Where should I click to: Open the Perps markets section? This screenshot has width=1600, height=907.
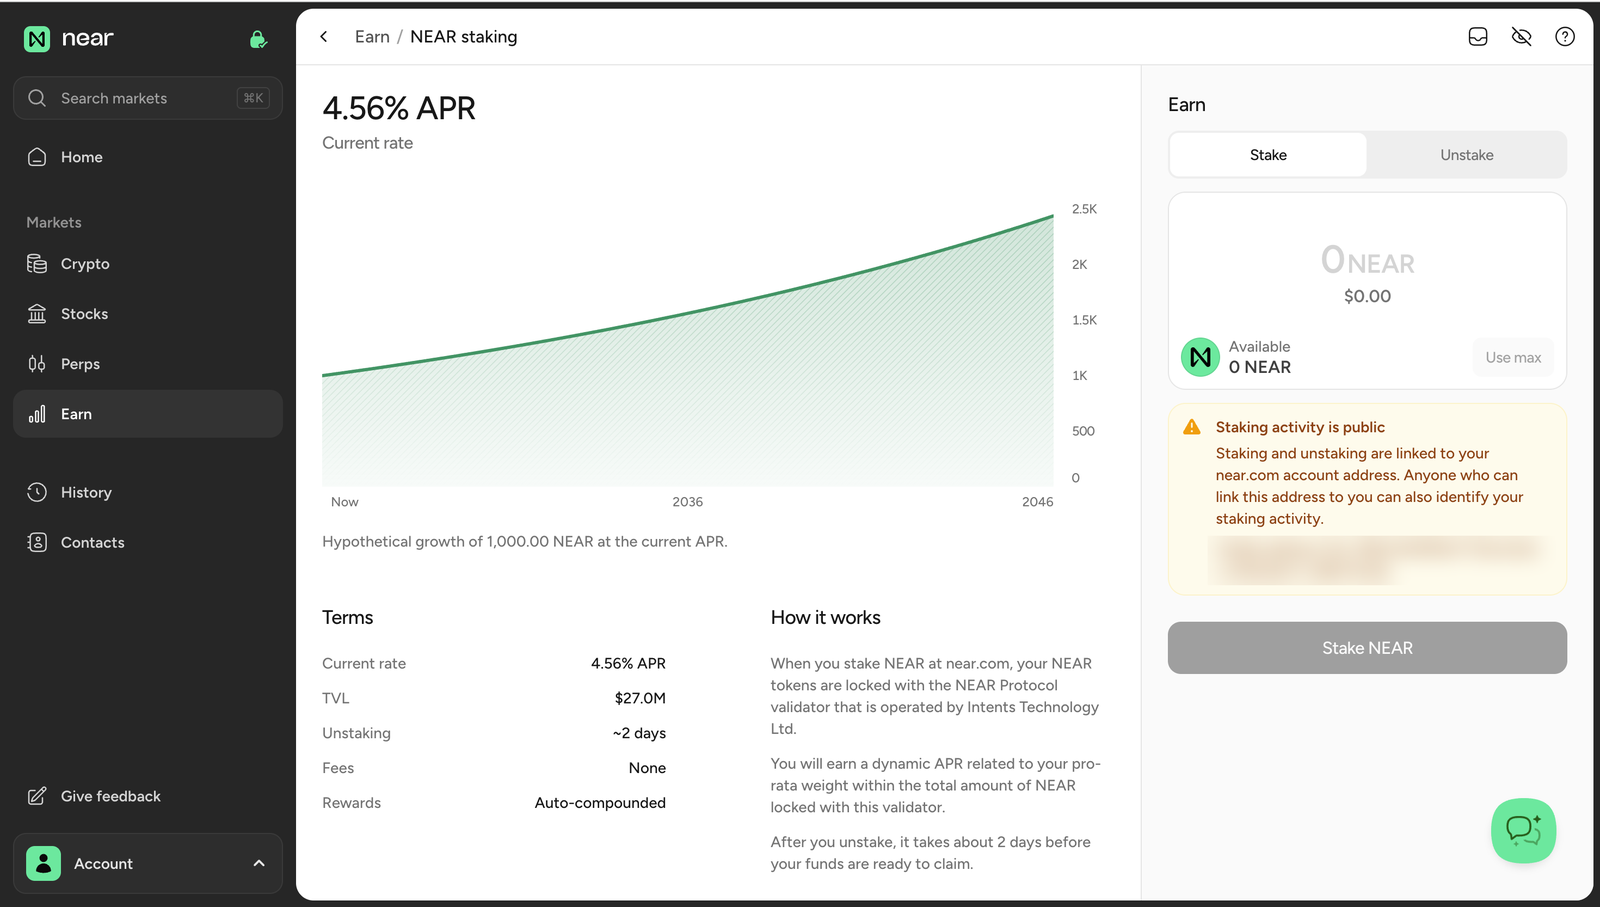click(x=148, y=364)
